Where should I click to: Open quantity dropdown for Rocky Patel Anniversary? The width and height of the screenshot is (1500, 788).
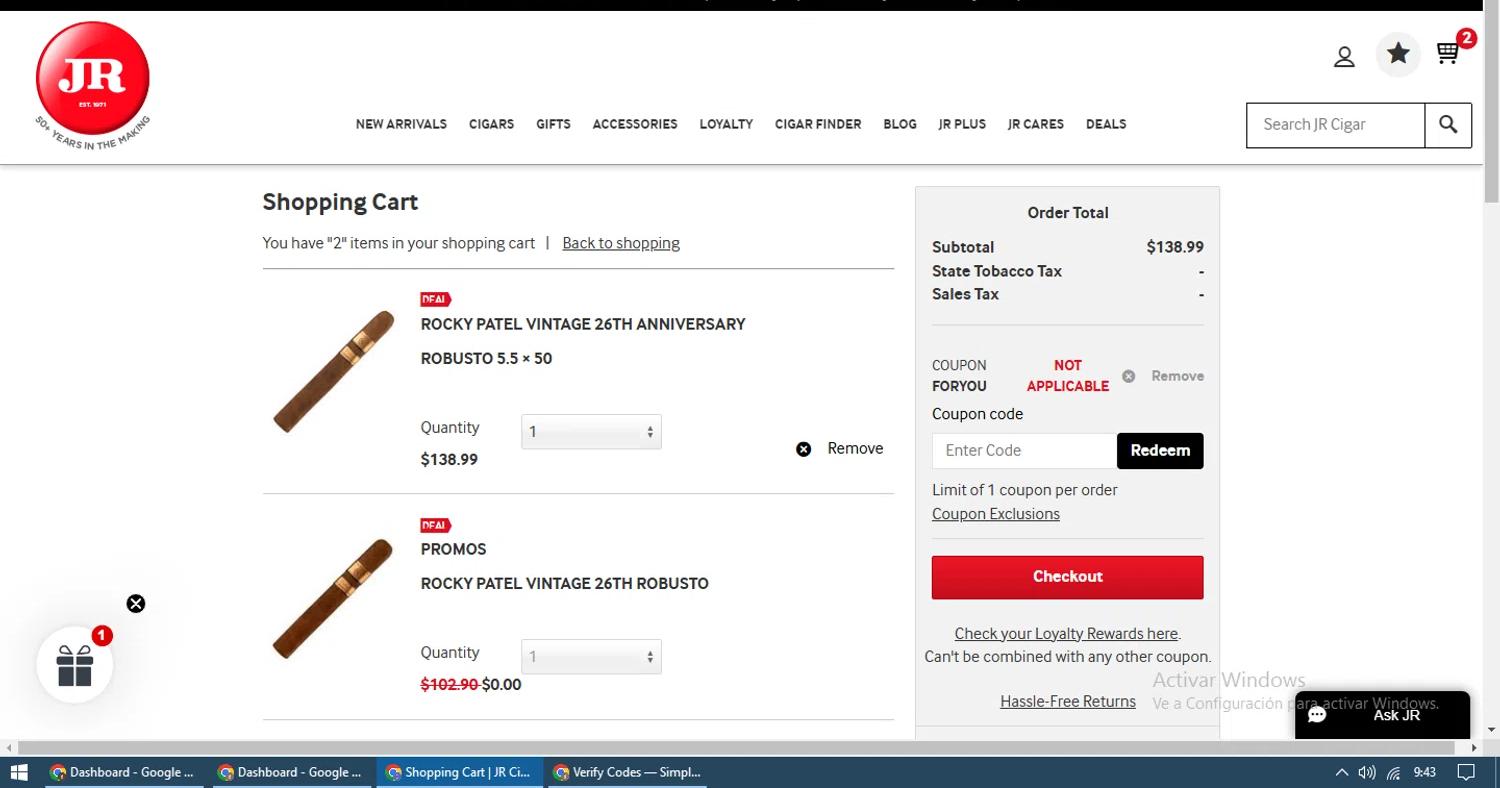tap(591, 432)
